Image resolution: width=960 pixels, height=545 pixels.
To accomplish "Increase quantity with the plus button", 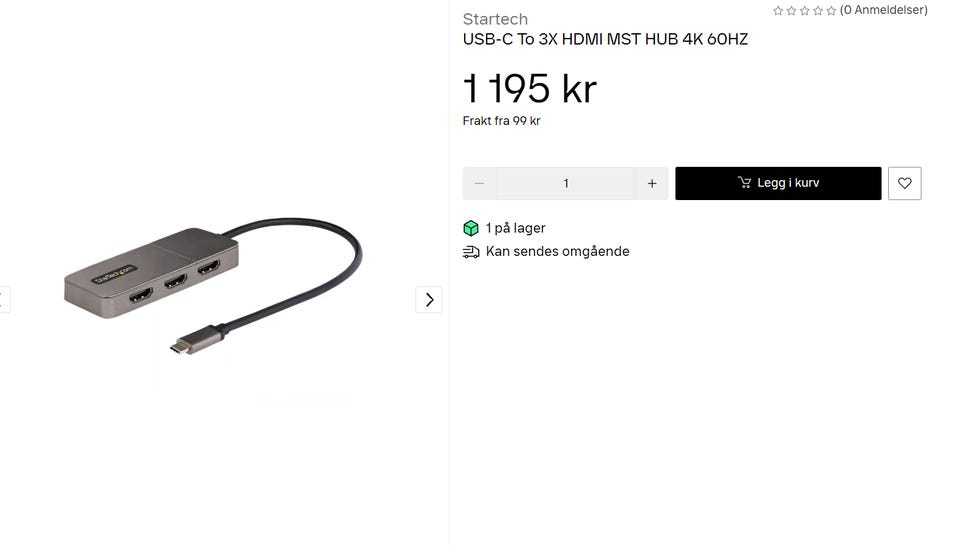I will click(652, 183).
